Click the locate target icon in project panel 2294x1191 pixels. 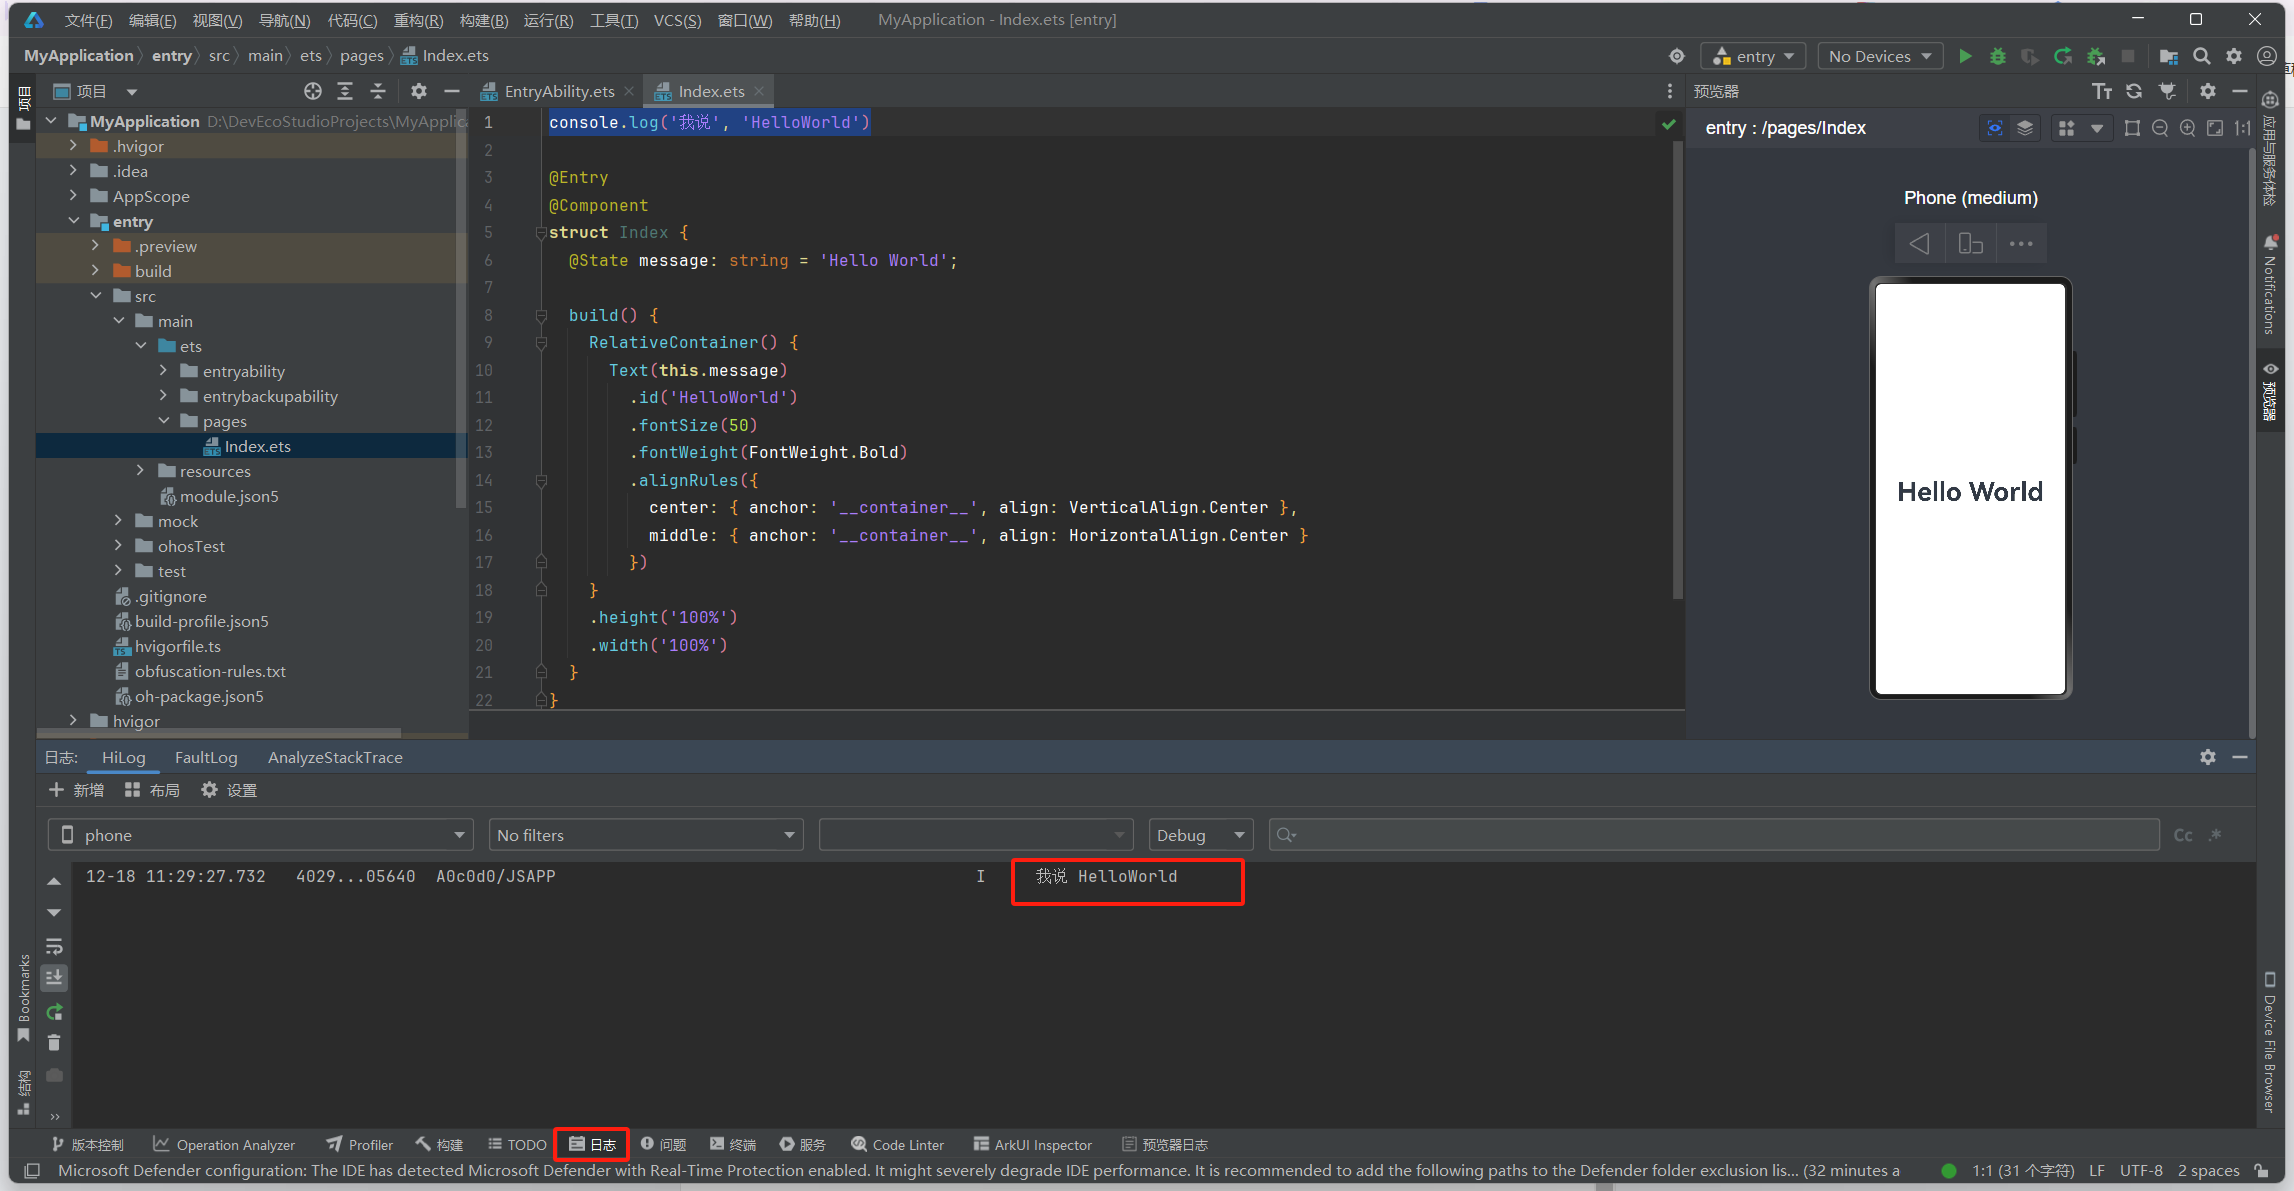coord(313,91)
